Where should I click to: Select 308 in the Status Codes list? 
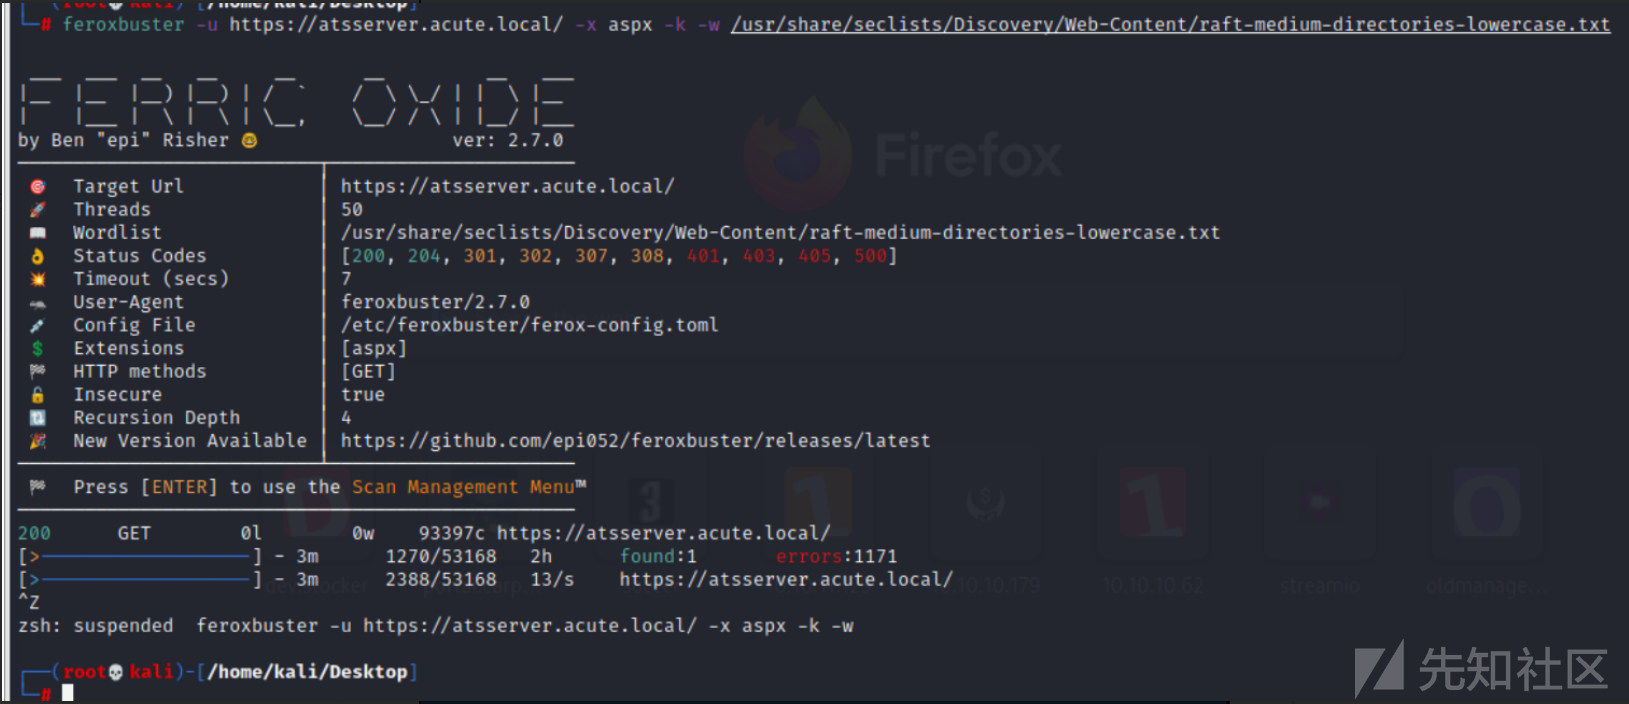[647, 256]
